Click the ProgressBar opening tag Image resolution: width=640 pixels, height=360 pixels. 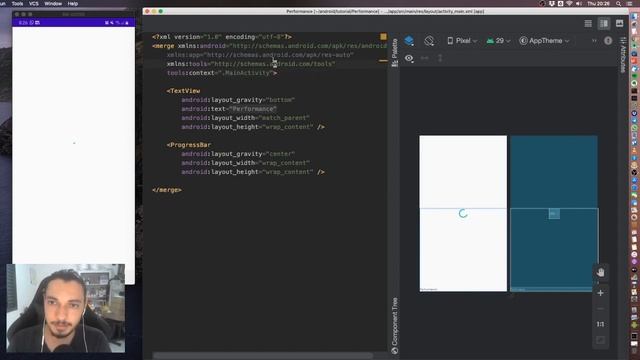tap(189, 145)
